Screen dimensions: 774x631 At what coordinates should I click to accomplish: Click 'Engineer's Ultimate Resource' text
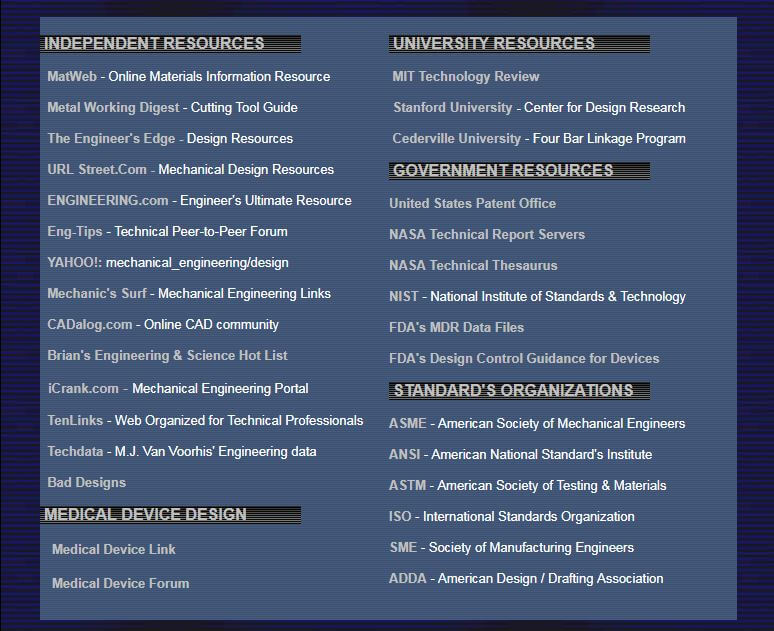click(266, 200)
